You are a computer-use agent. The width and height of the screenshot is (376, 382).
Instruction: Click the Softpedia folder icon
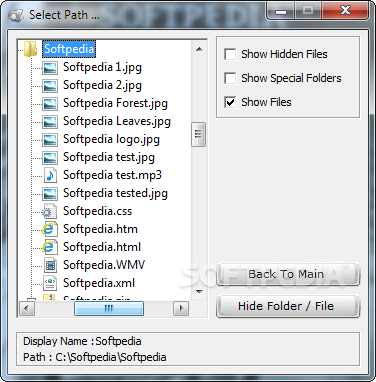pyautogui.click(x=31, y=49)
